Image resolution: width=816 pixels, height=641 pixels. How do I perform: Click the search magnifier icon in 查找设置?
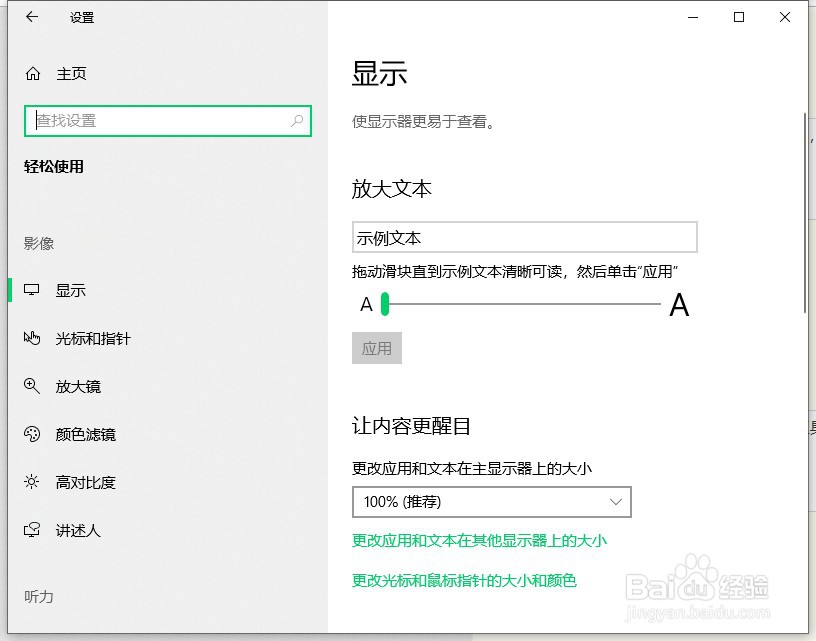click(x=297, y=121)
